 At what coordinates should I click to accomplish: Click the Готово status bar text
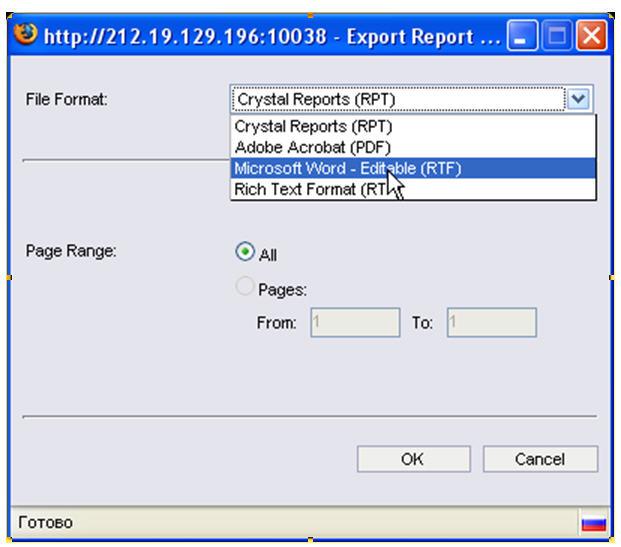click(x=46, y=523)
